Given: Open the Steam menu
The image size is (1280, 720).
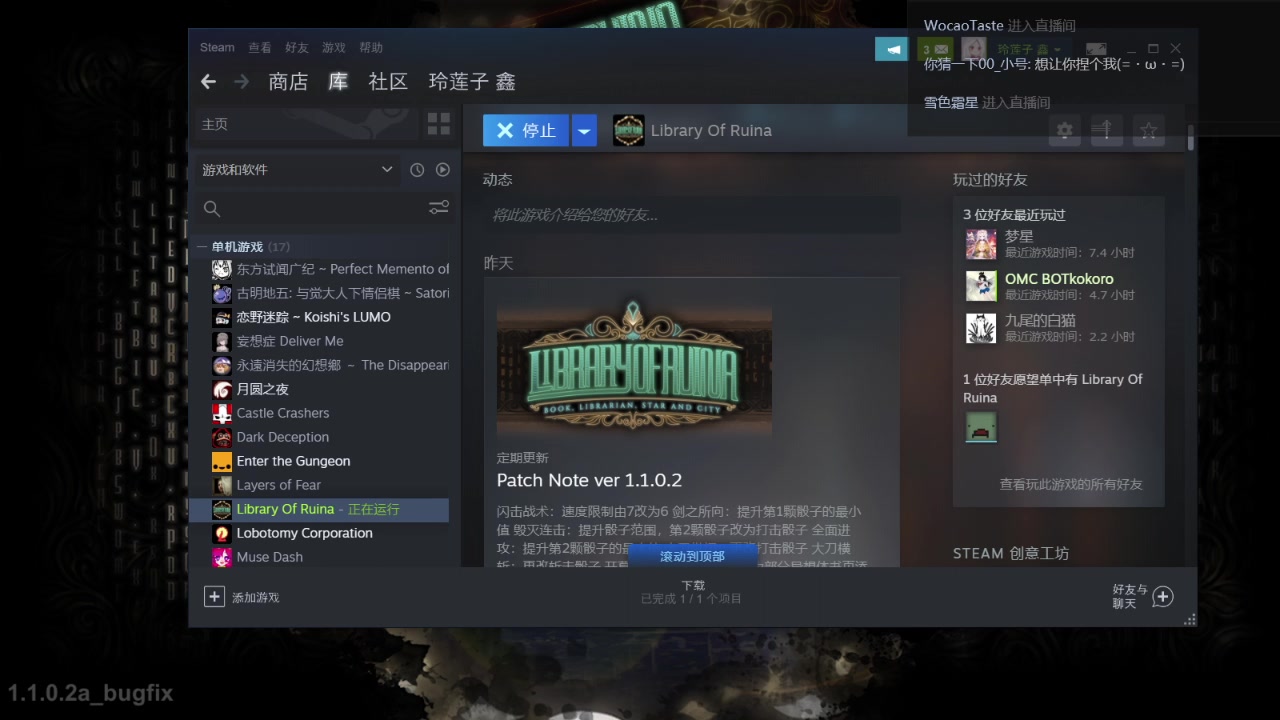Looking at the screenshot, I should point(217,47).
